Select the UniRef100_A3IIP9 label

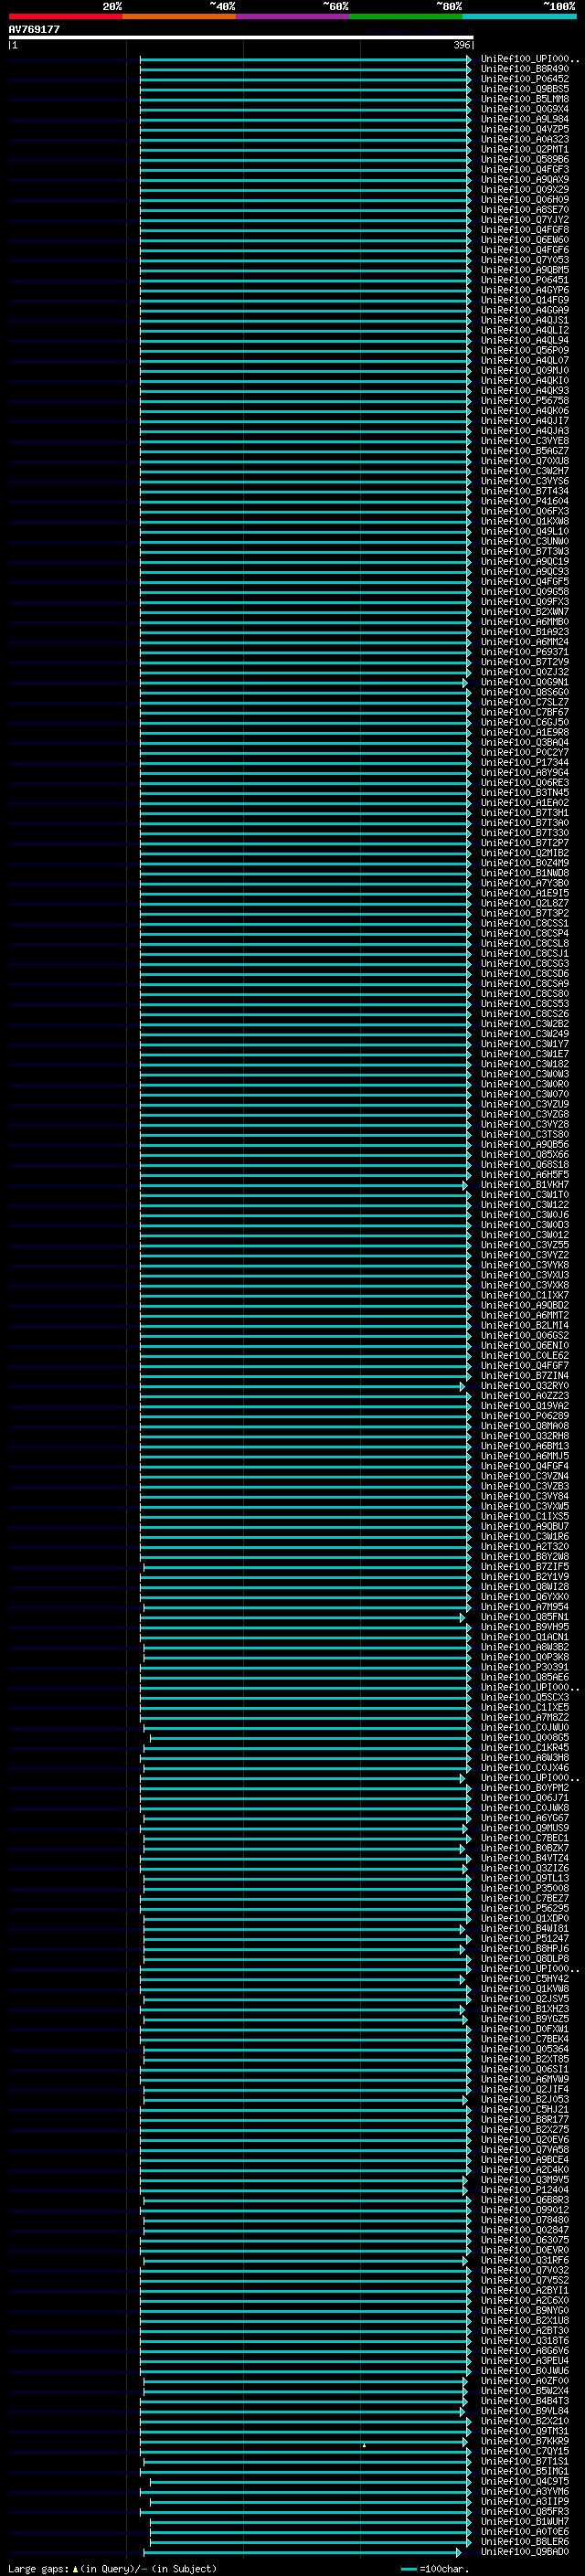525,2501
